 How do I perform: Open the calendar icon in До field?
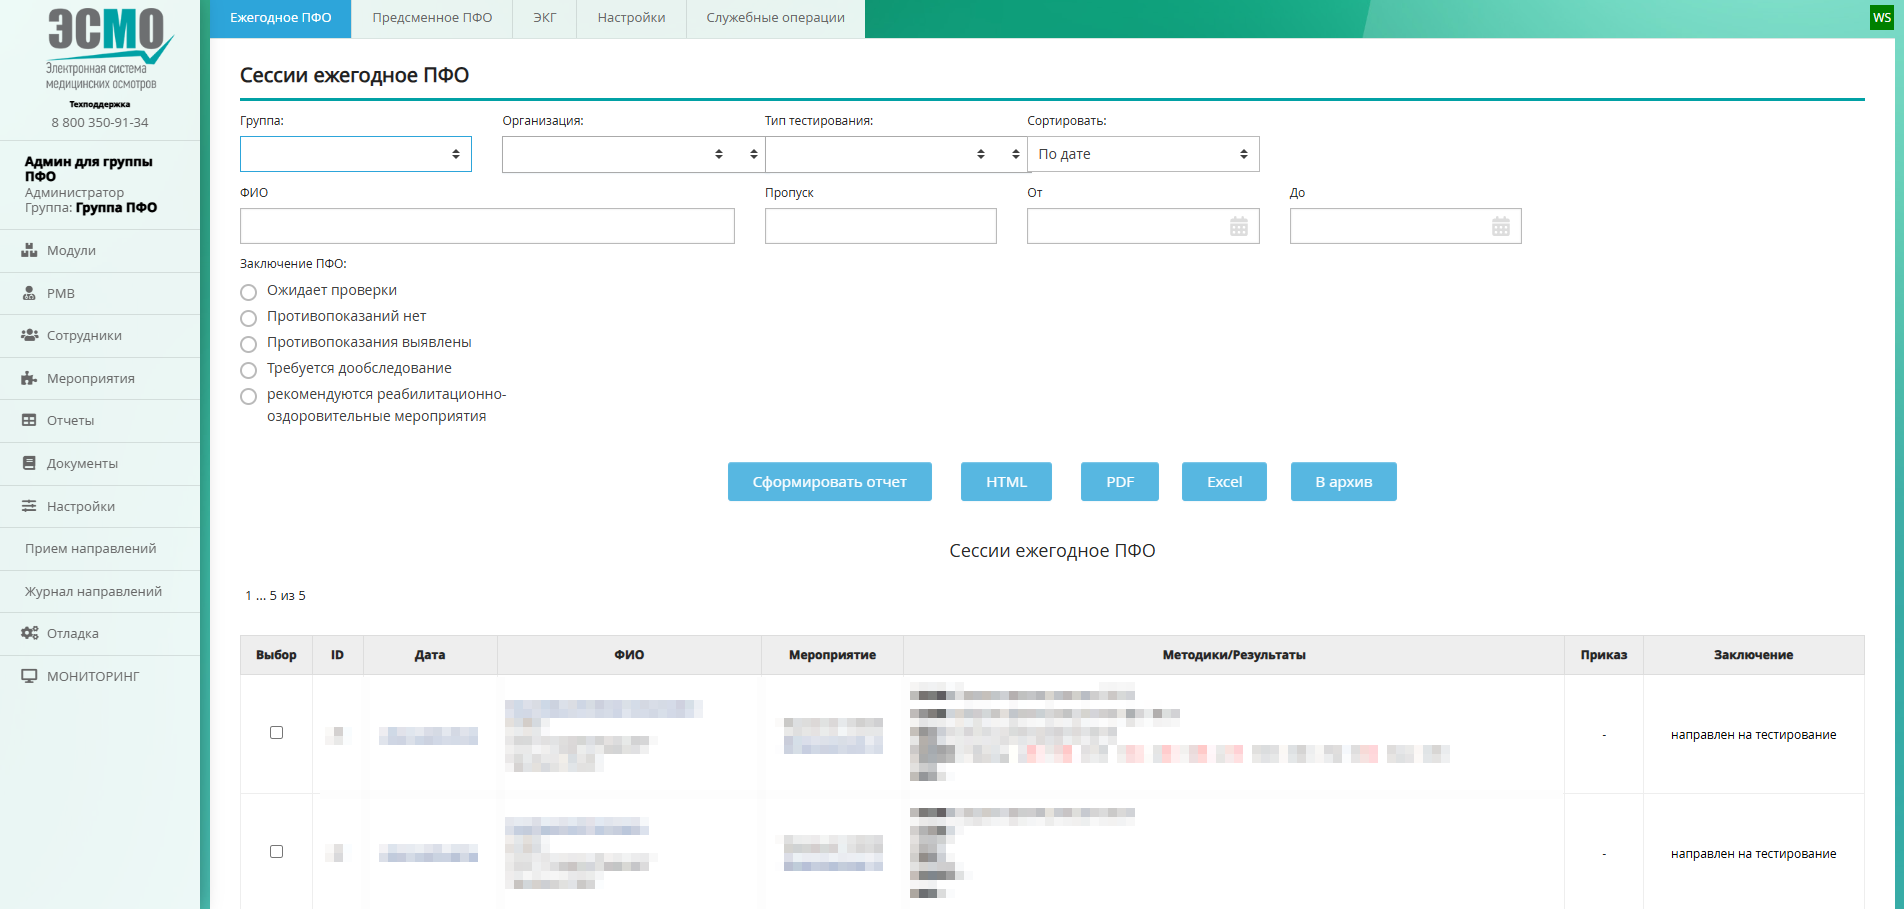click(1501, 226)
